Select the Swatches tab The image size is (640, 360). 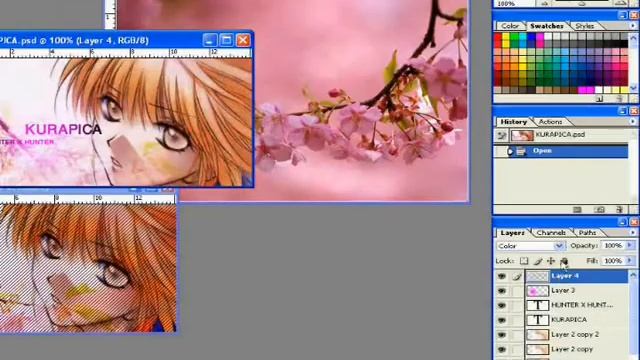click(547, 26)
